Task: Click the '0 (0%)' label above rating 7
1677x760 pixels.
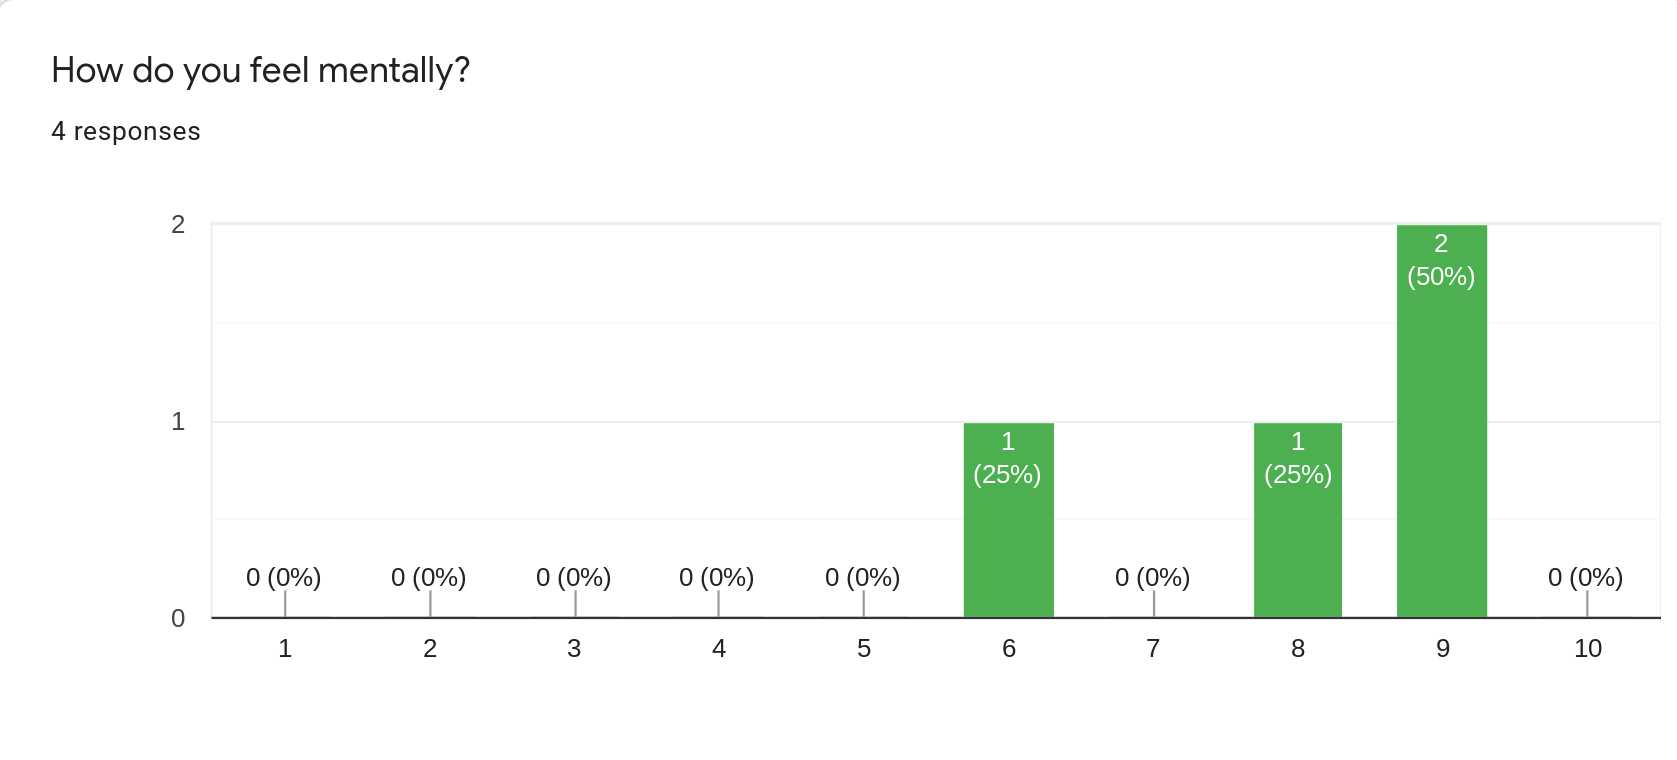Action: coord(1153,577)
